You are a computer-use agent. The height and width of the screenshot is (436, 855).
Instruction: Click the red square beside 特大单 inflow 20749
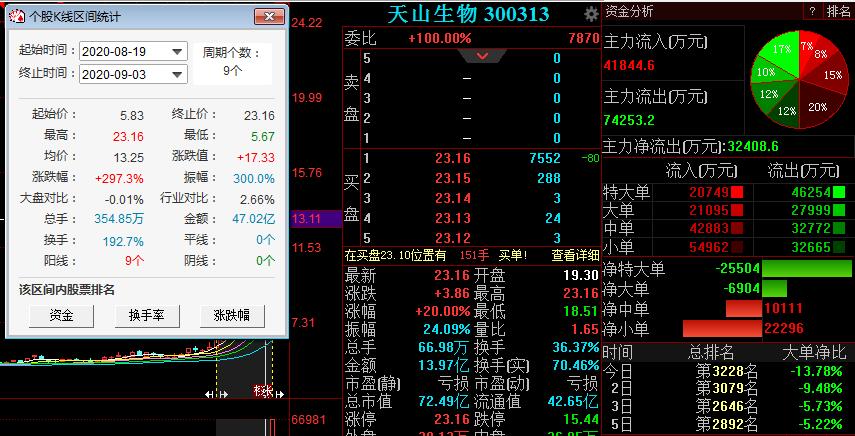[737, 192]
